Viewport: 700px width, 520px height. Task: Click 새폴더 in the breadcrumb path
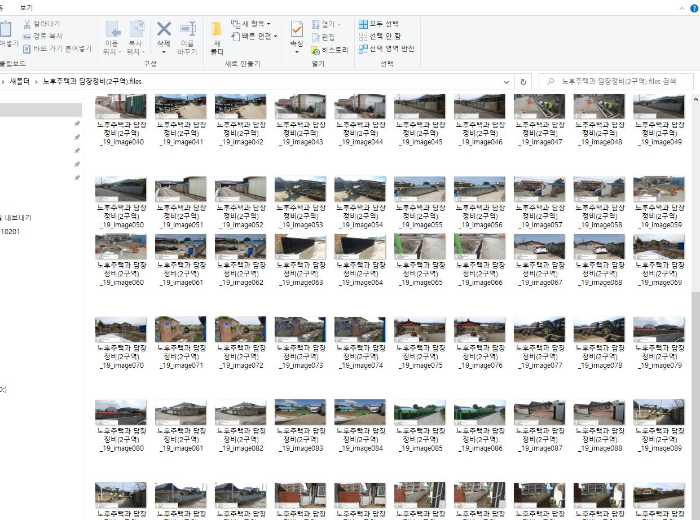point(20,81)
